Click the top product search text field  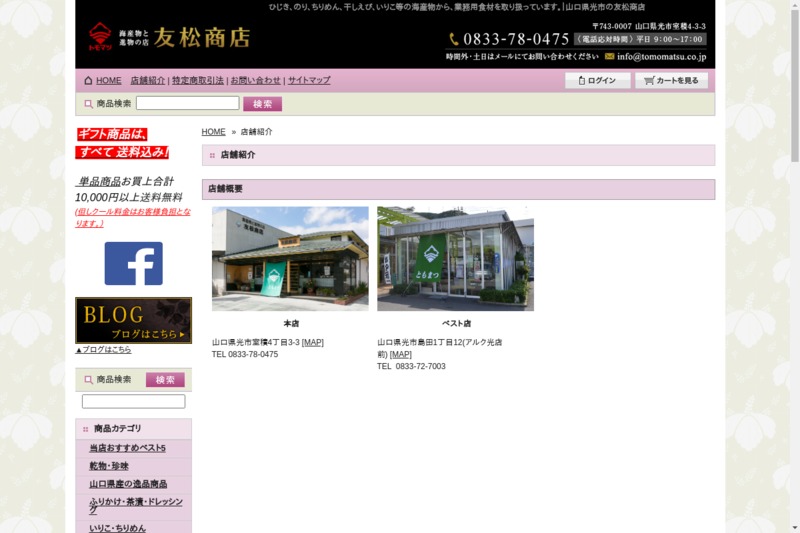pos(187,103)
